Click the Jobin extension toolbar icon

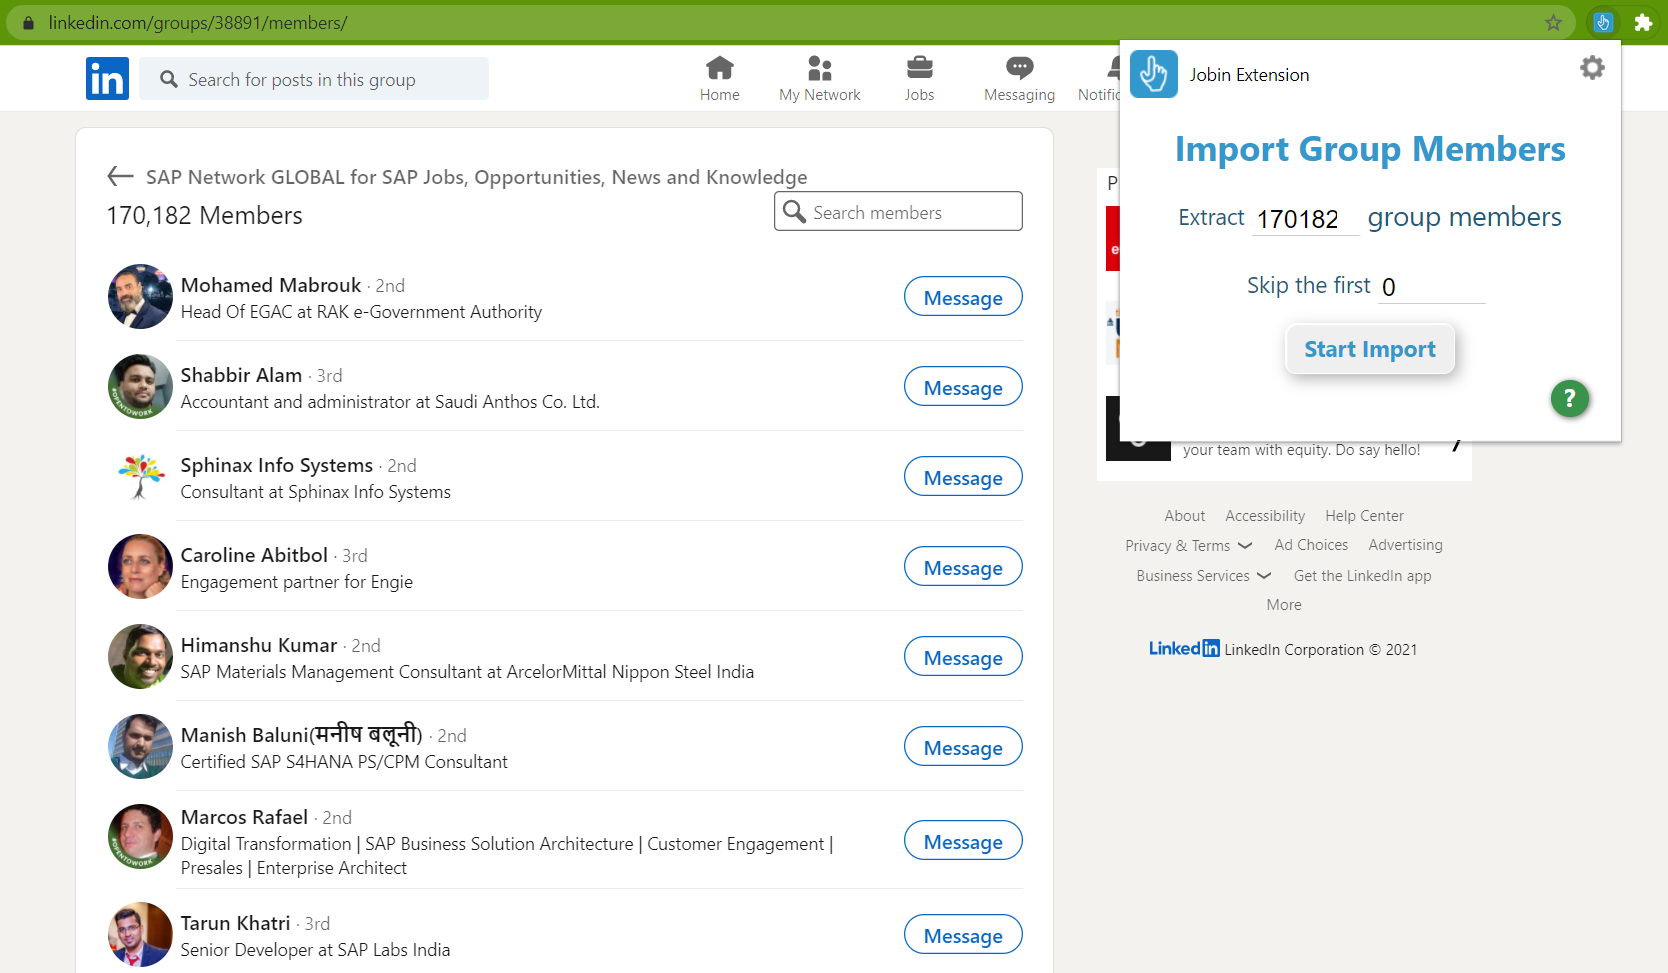point(1603,22)
